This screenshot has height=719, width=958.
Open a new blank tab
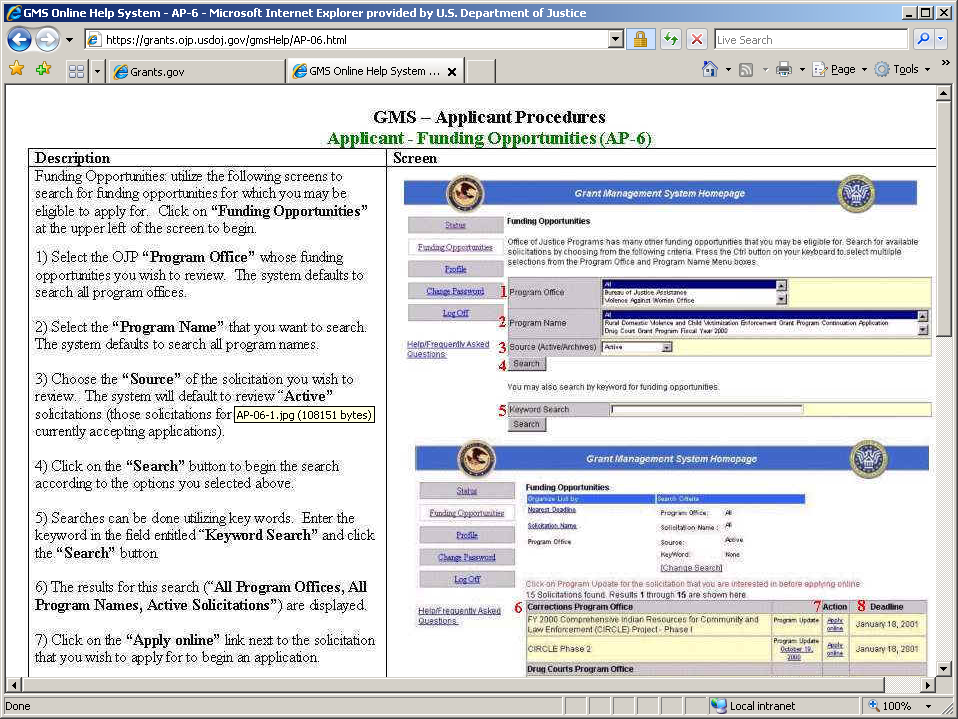click(480, 72)
